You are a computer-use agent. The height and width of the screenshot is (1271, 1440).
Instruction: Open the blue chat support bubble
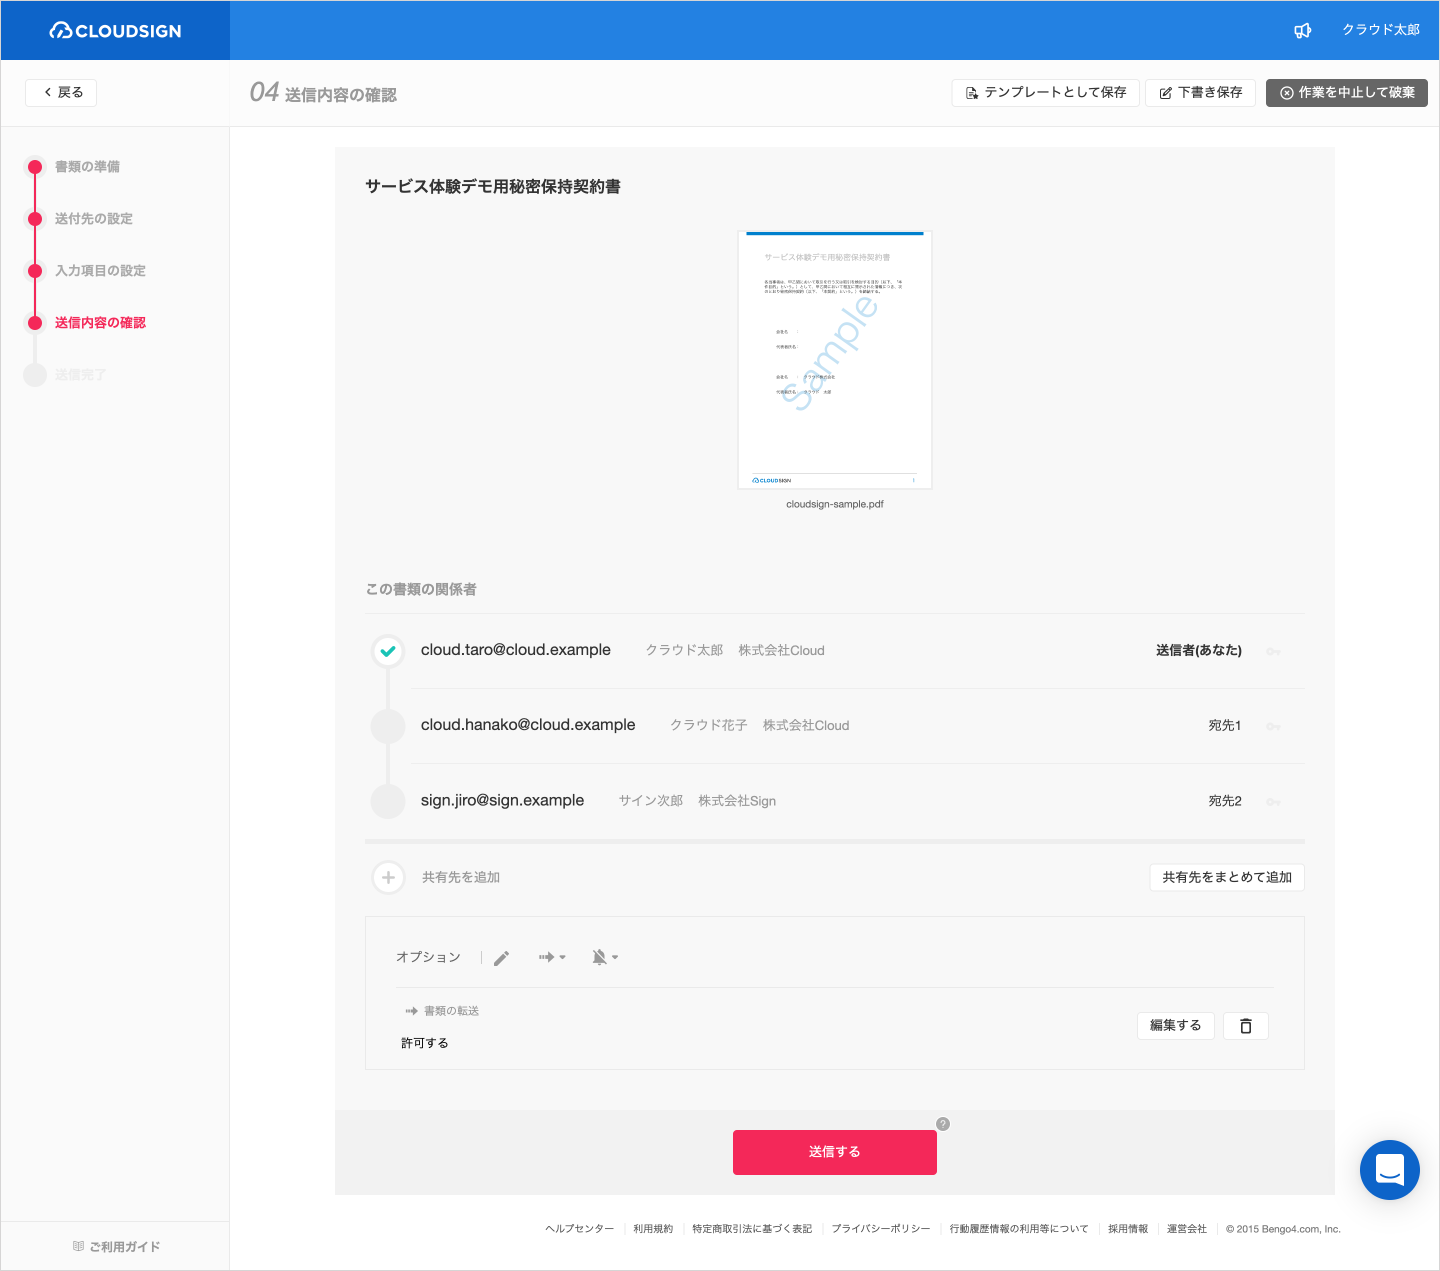click(x=1390, y=1170)
